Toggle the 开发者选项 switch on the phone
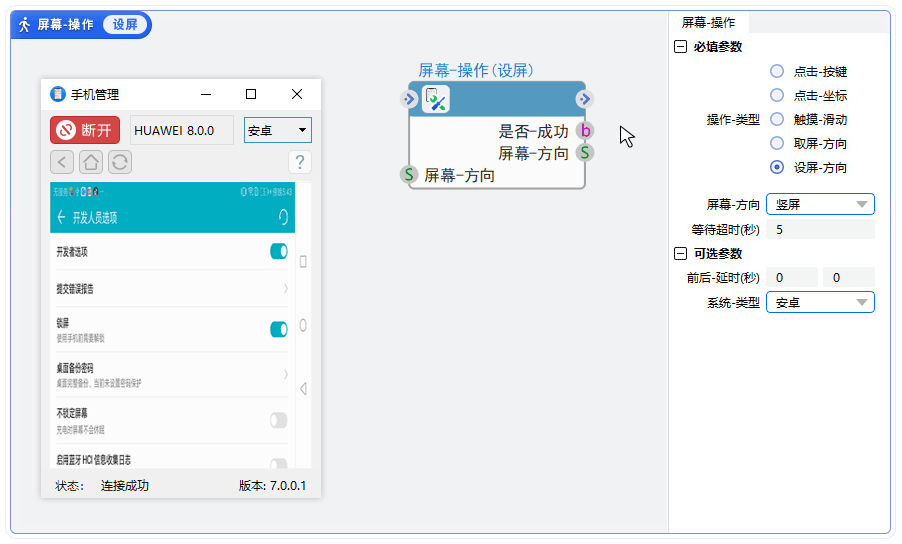The height and width of the screenshot is (544, 902). point(279,252)
